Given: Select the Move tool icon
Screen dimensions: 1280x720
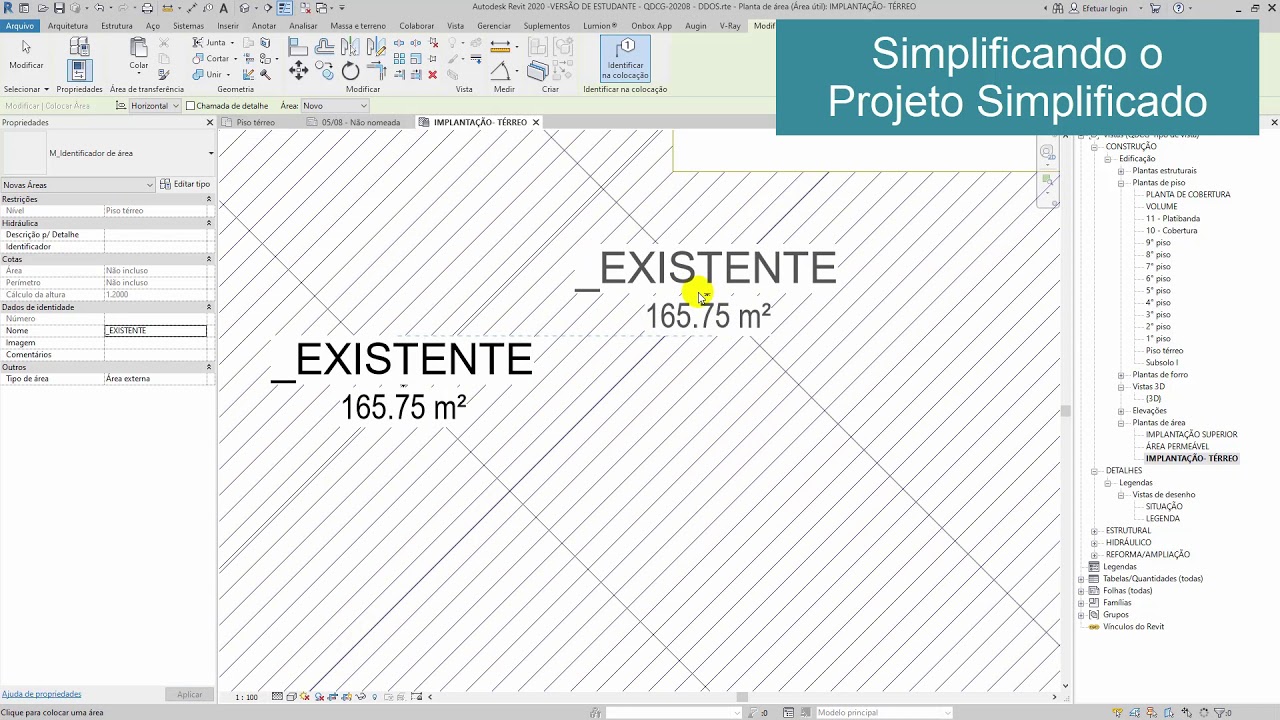Looking at the screenshot, I should pyautogui.click(x=298, y=70).
